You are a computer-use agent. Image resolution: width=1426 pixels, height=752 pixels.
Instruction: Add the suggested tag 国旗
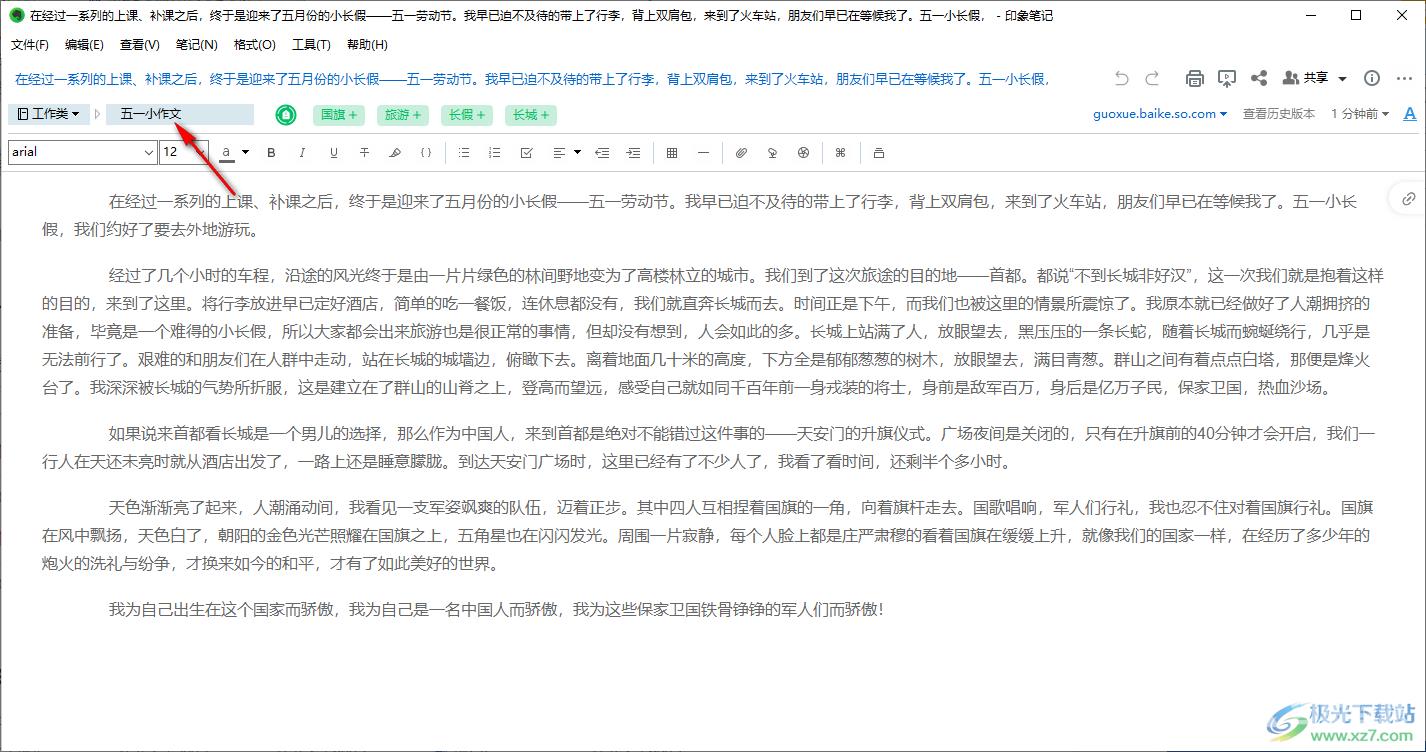point(339,115)
